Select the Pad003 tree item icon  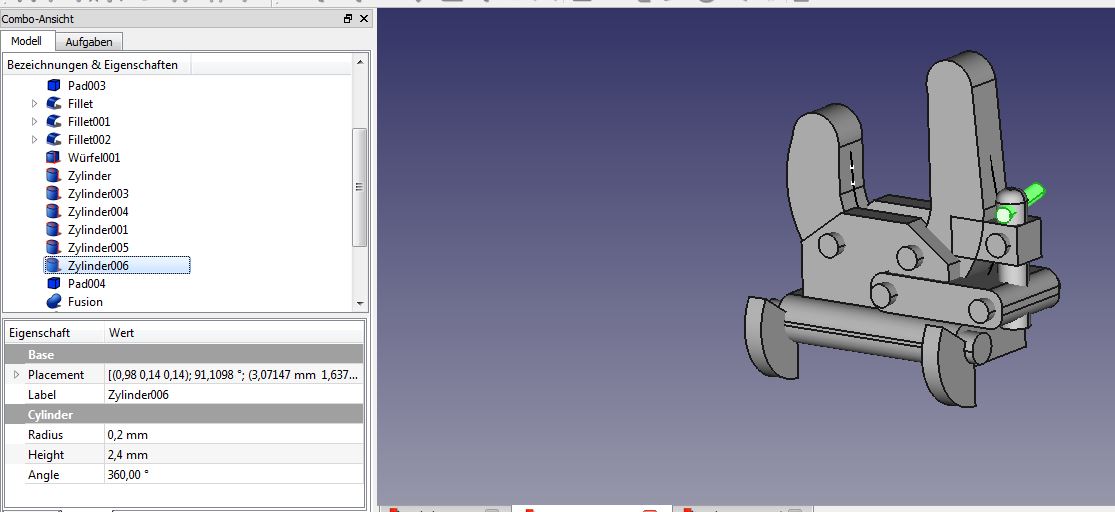[54, 86]
